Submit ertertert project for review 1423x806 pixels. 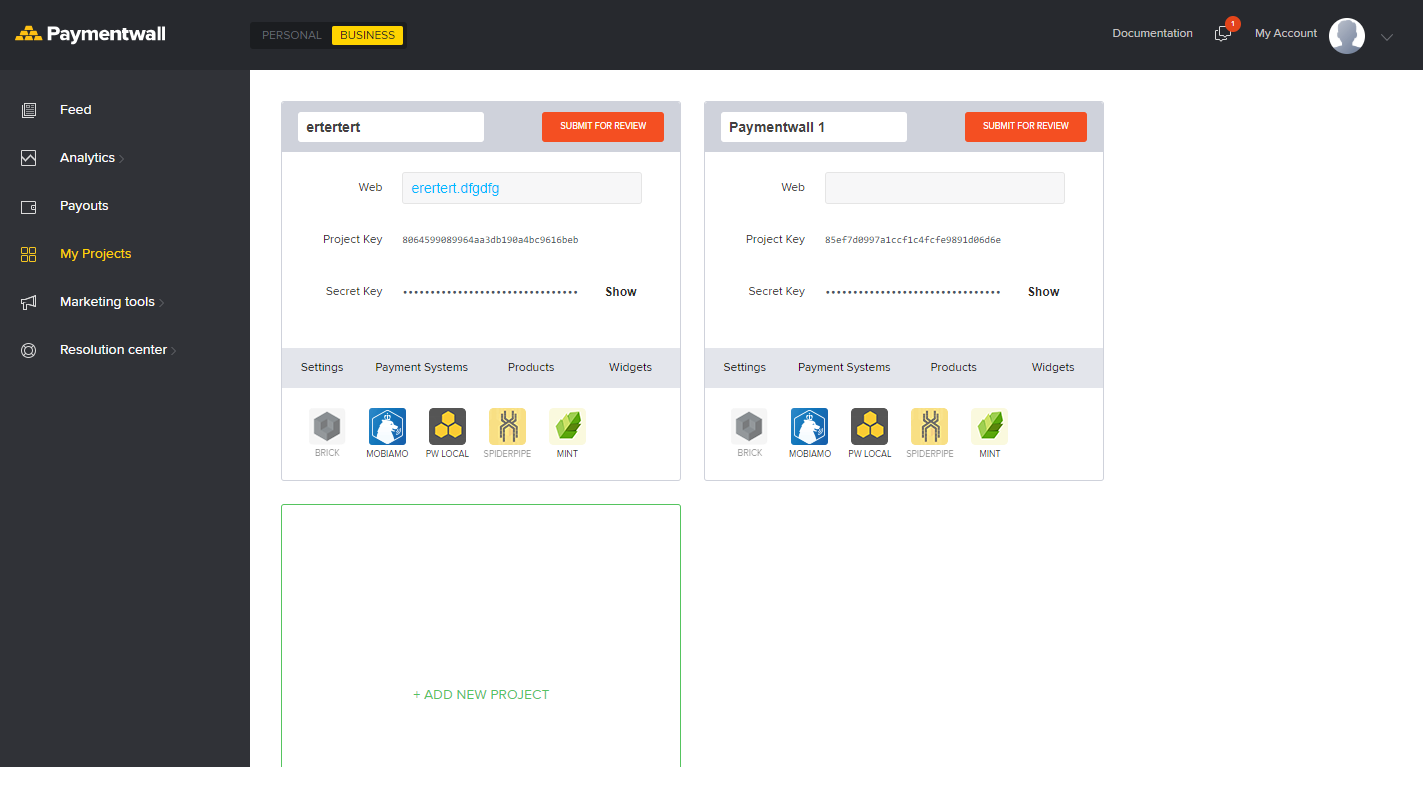point(602,126)
